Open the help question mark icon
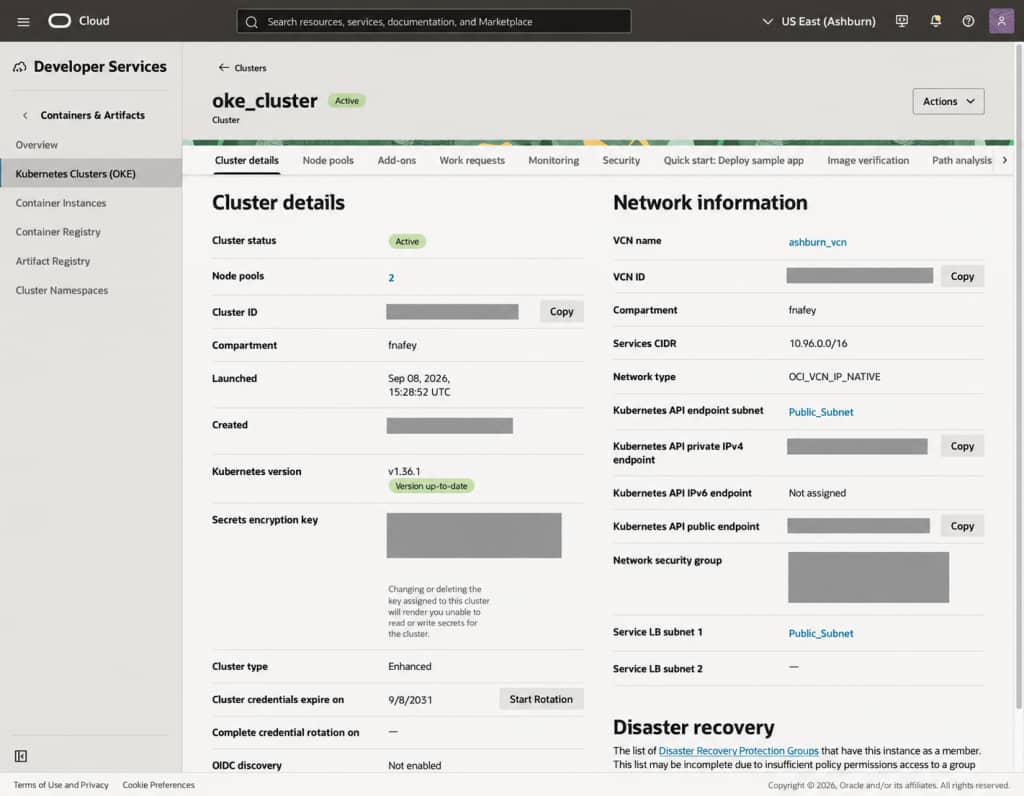Screen dimensions: 1024x796 968,21
